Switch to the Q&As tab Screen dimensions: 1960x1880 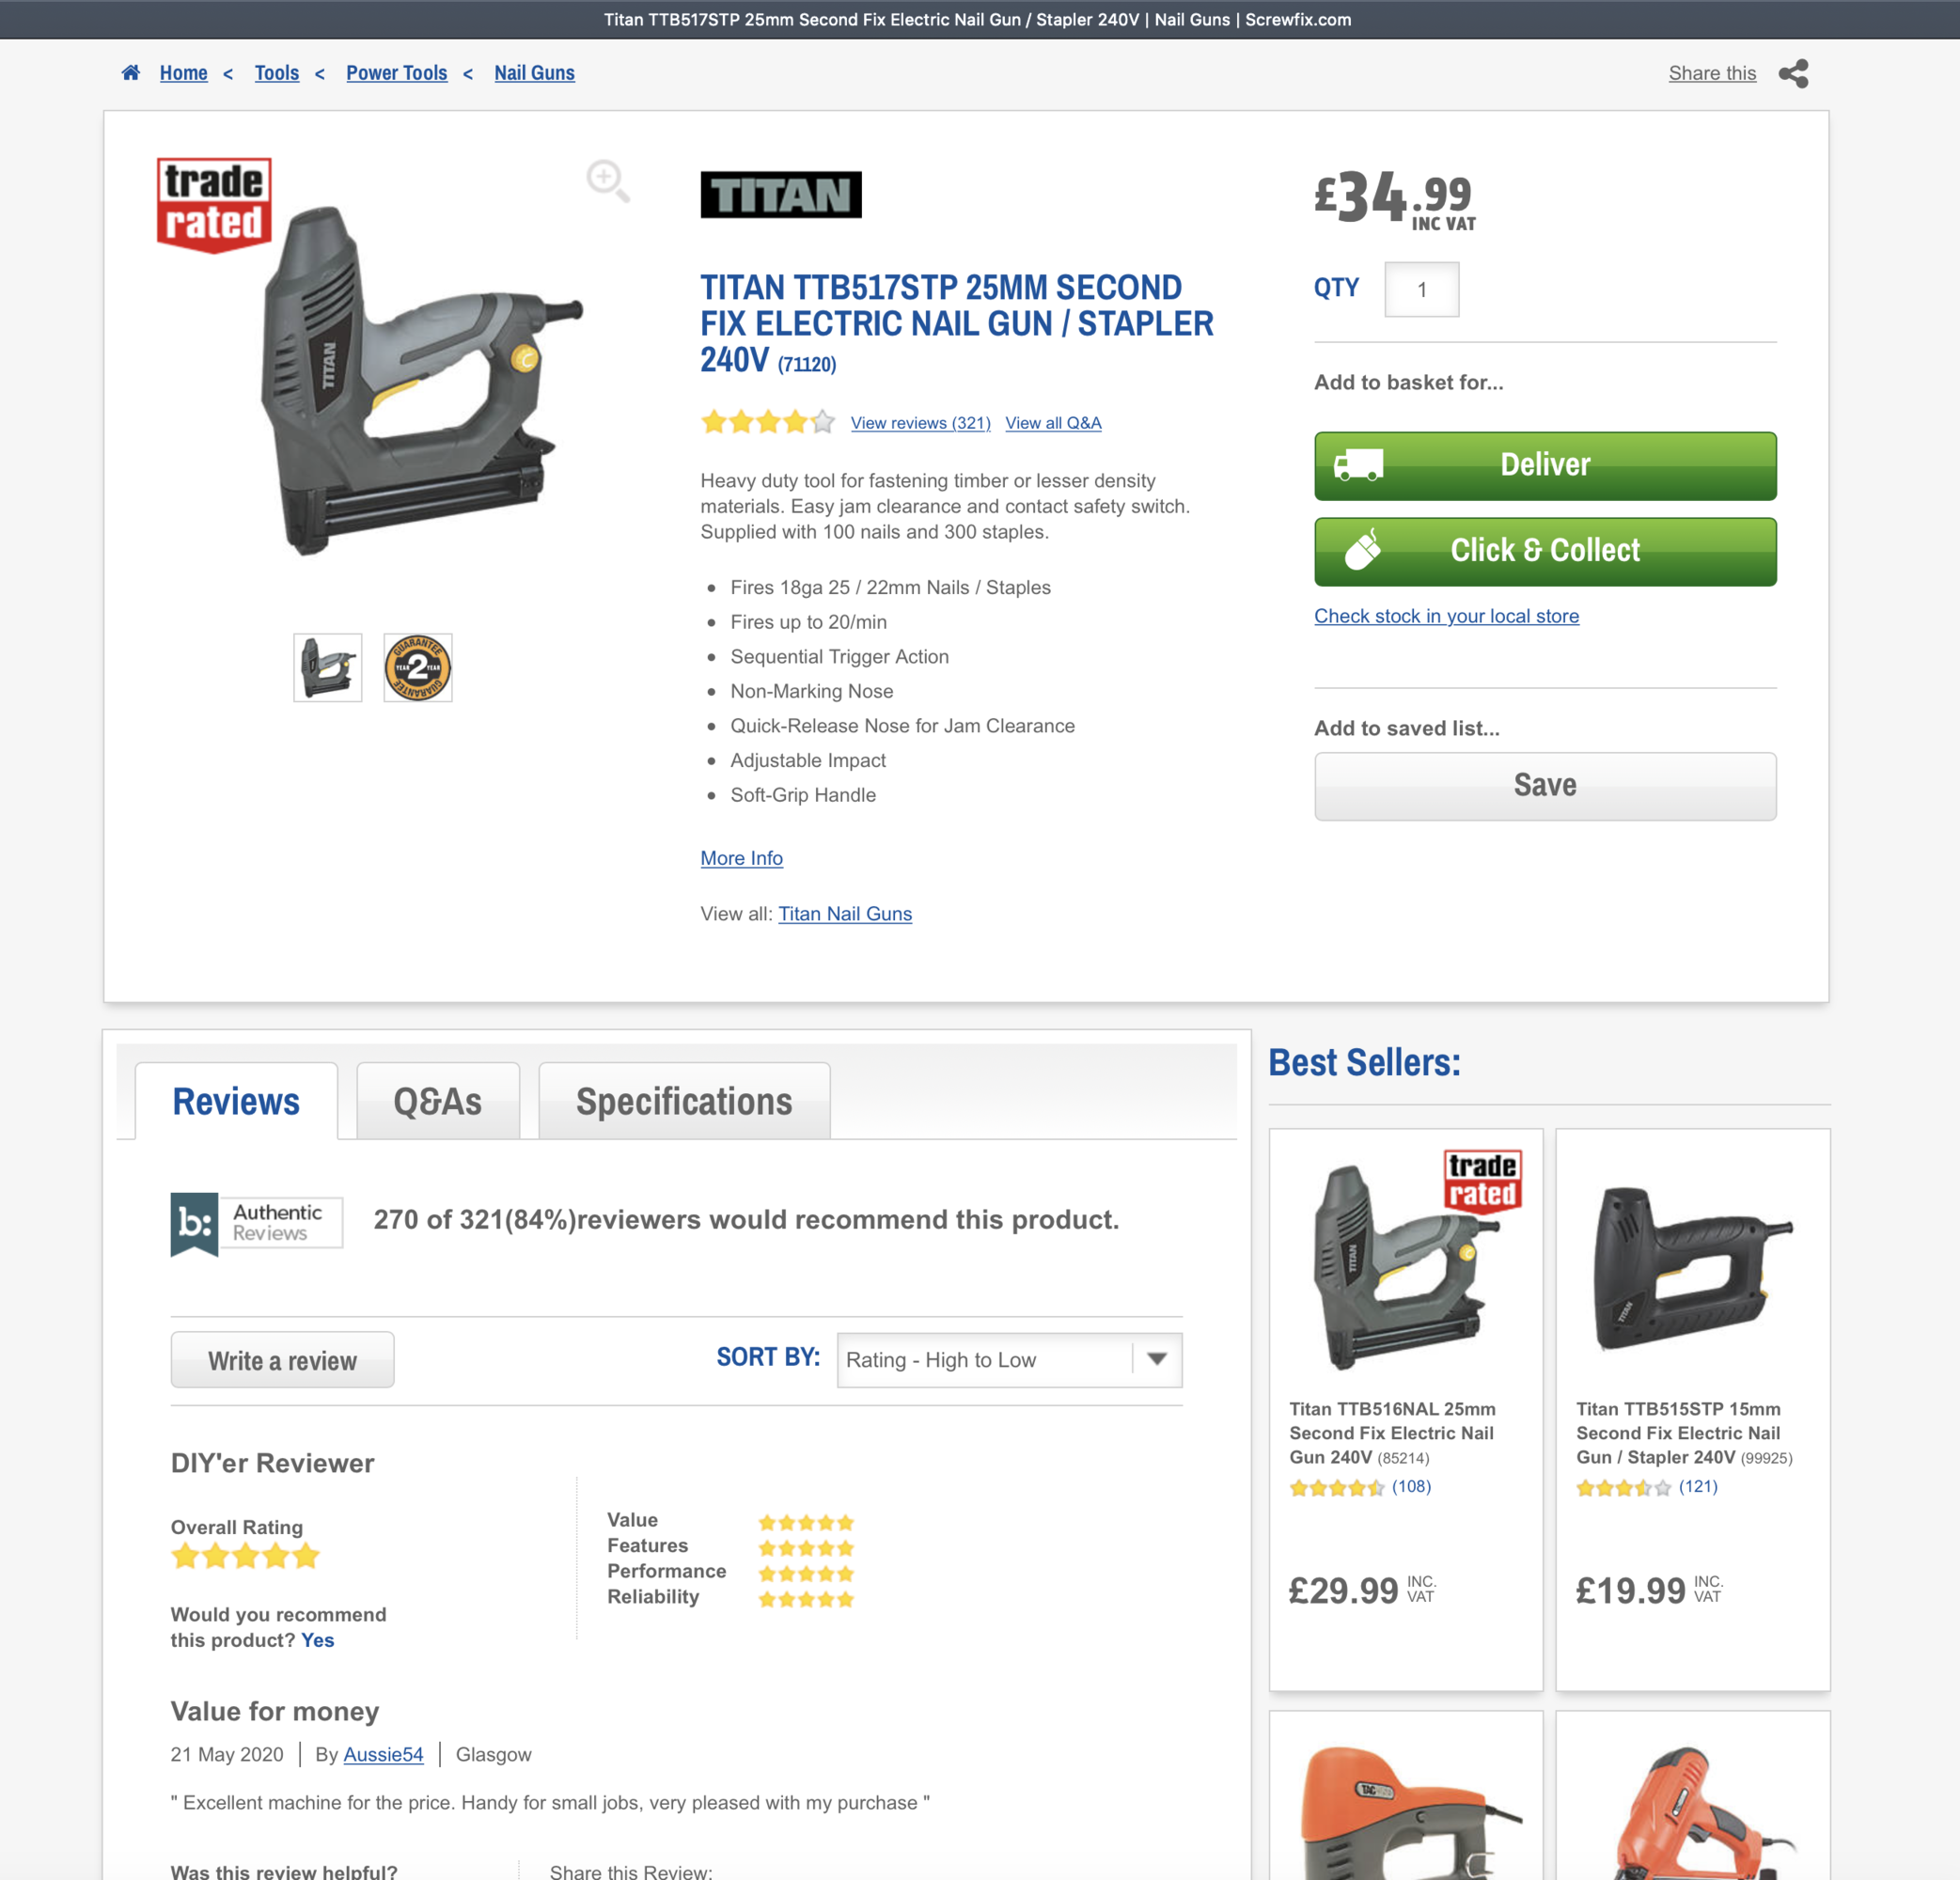[x=438, y=1101]
